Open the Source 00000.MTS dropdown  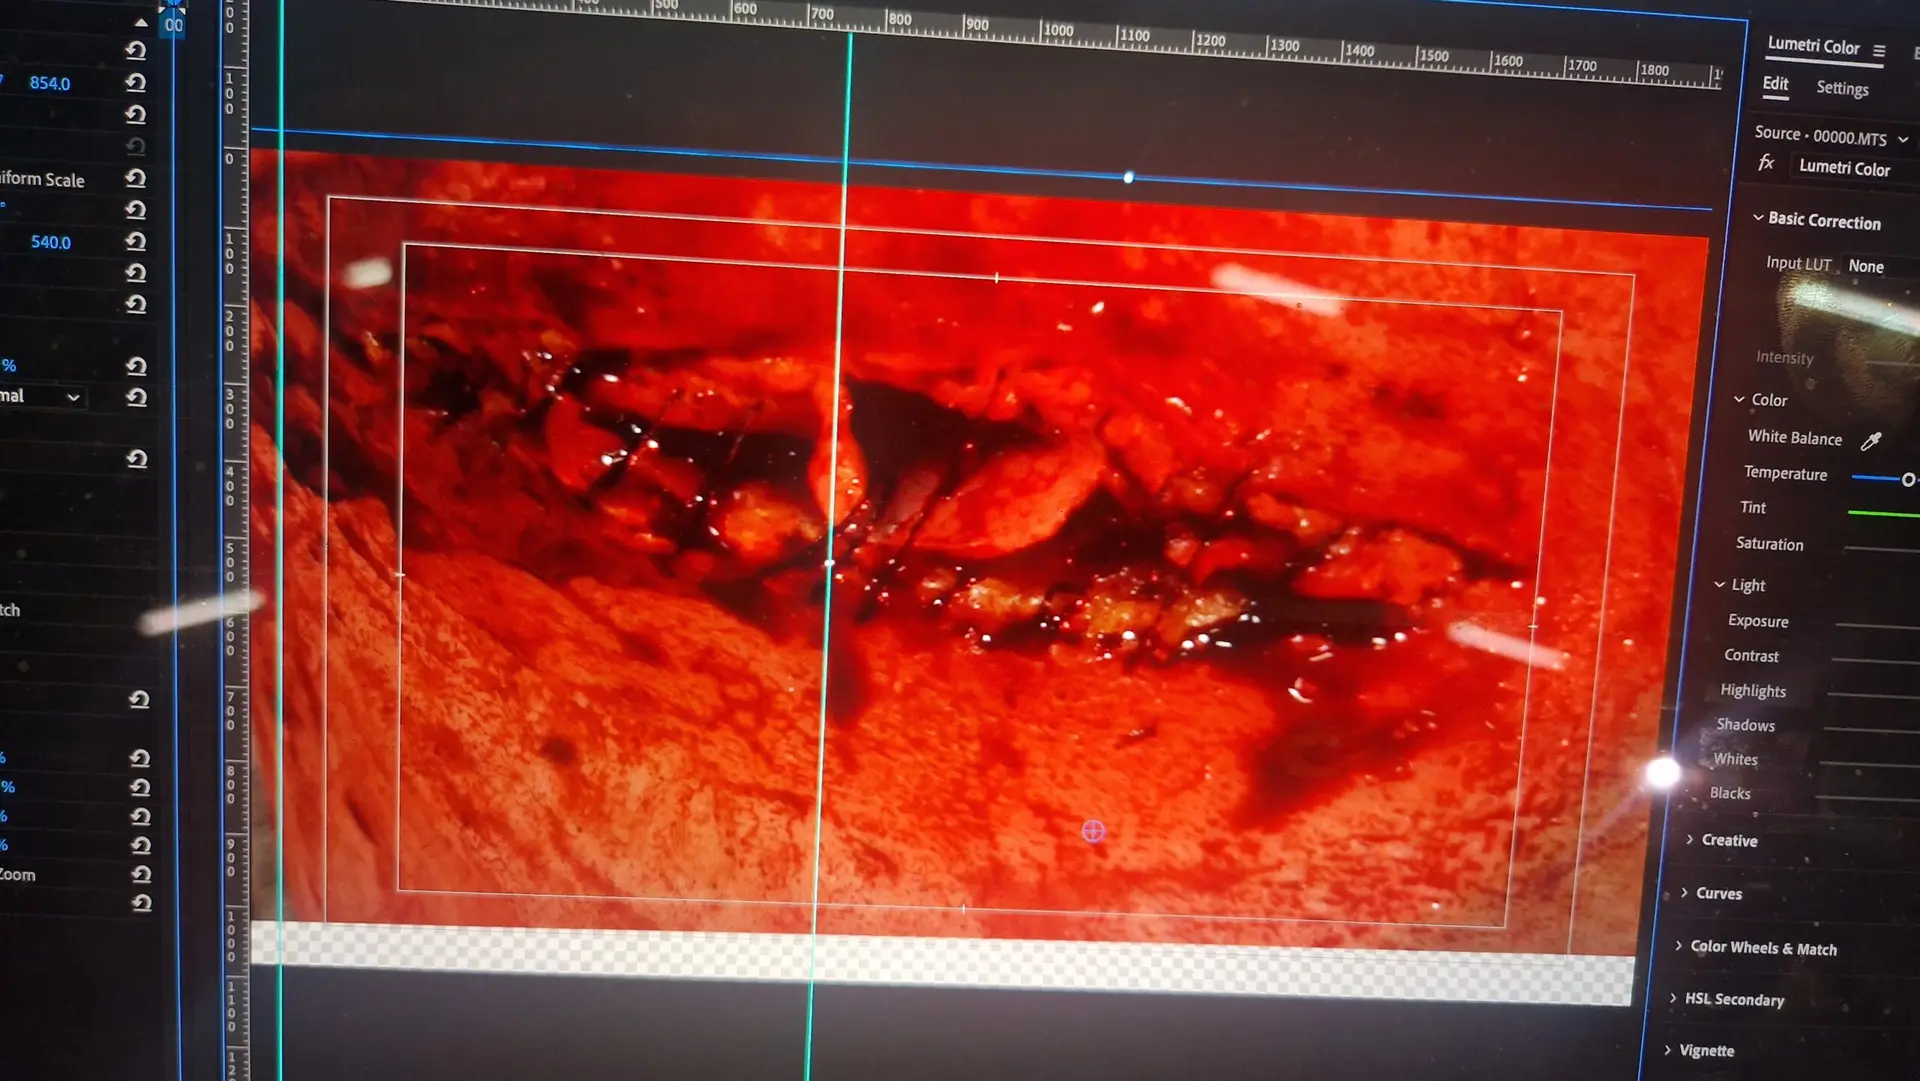1903,139
